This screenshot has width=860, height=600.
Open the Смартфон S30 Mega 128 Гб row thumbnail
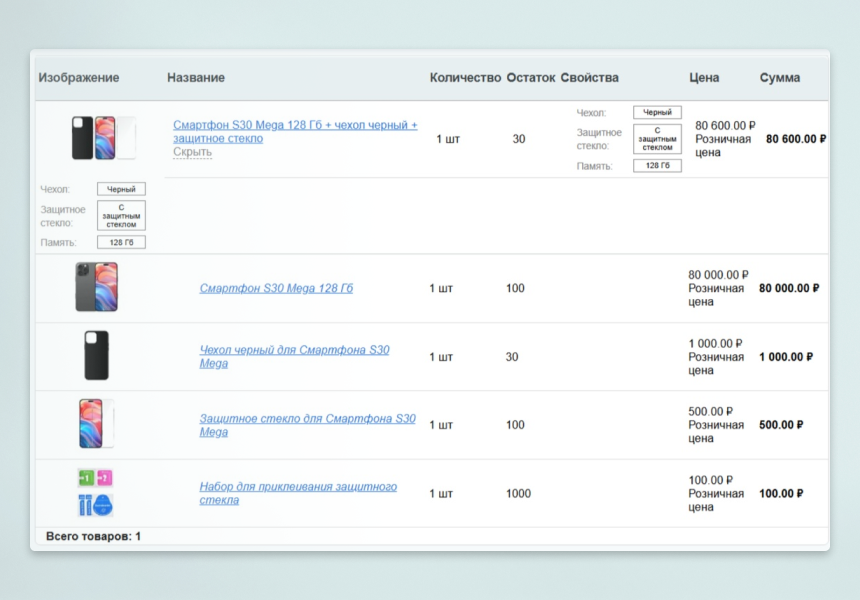point(96,287)
